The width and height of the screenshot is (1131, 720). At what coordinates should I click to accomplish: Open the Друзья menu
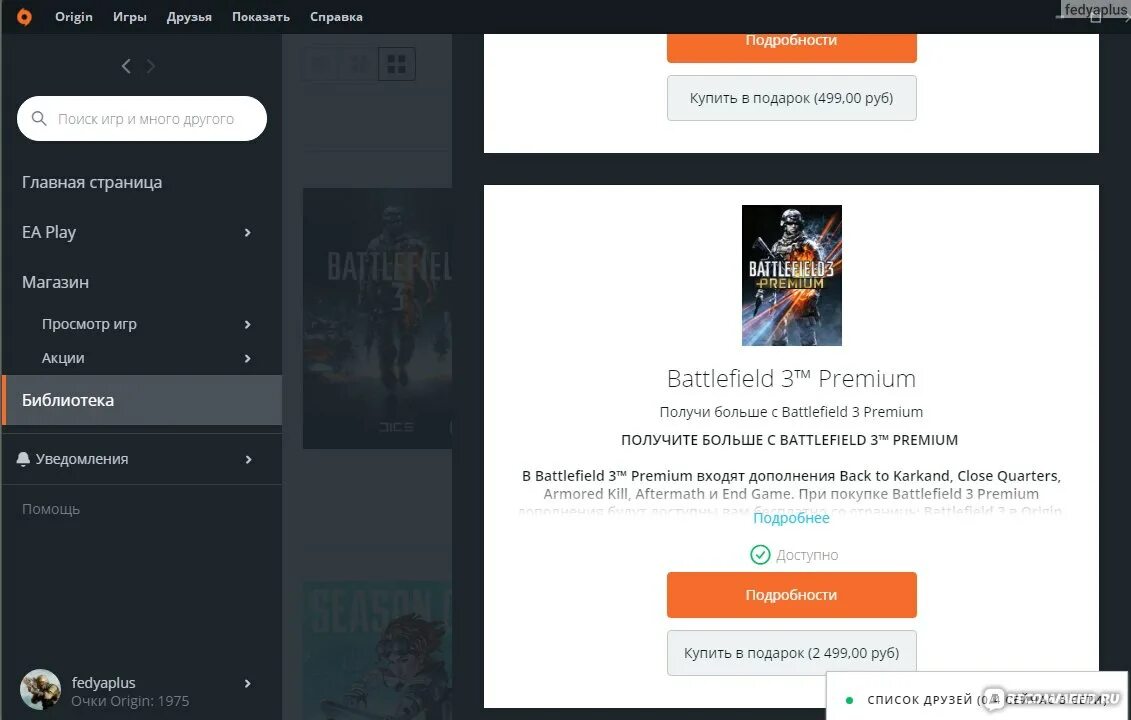pos(189,17)
